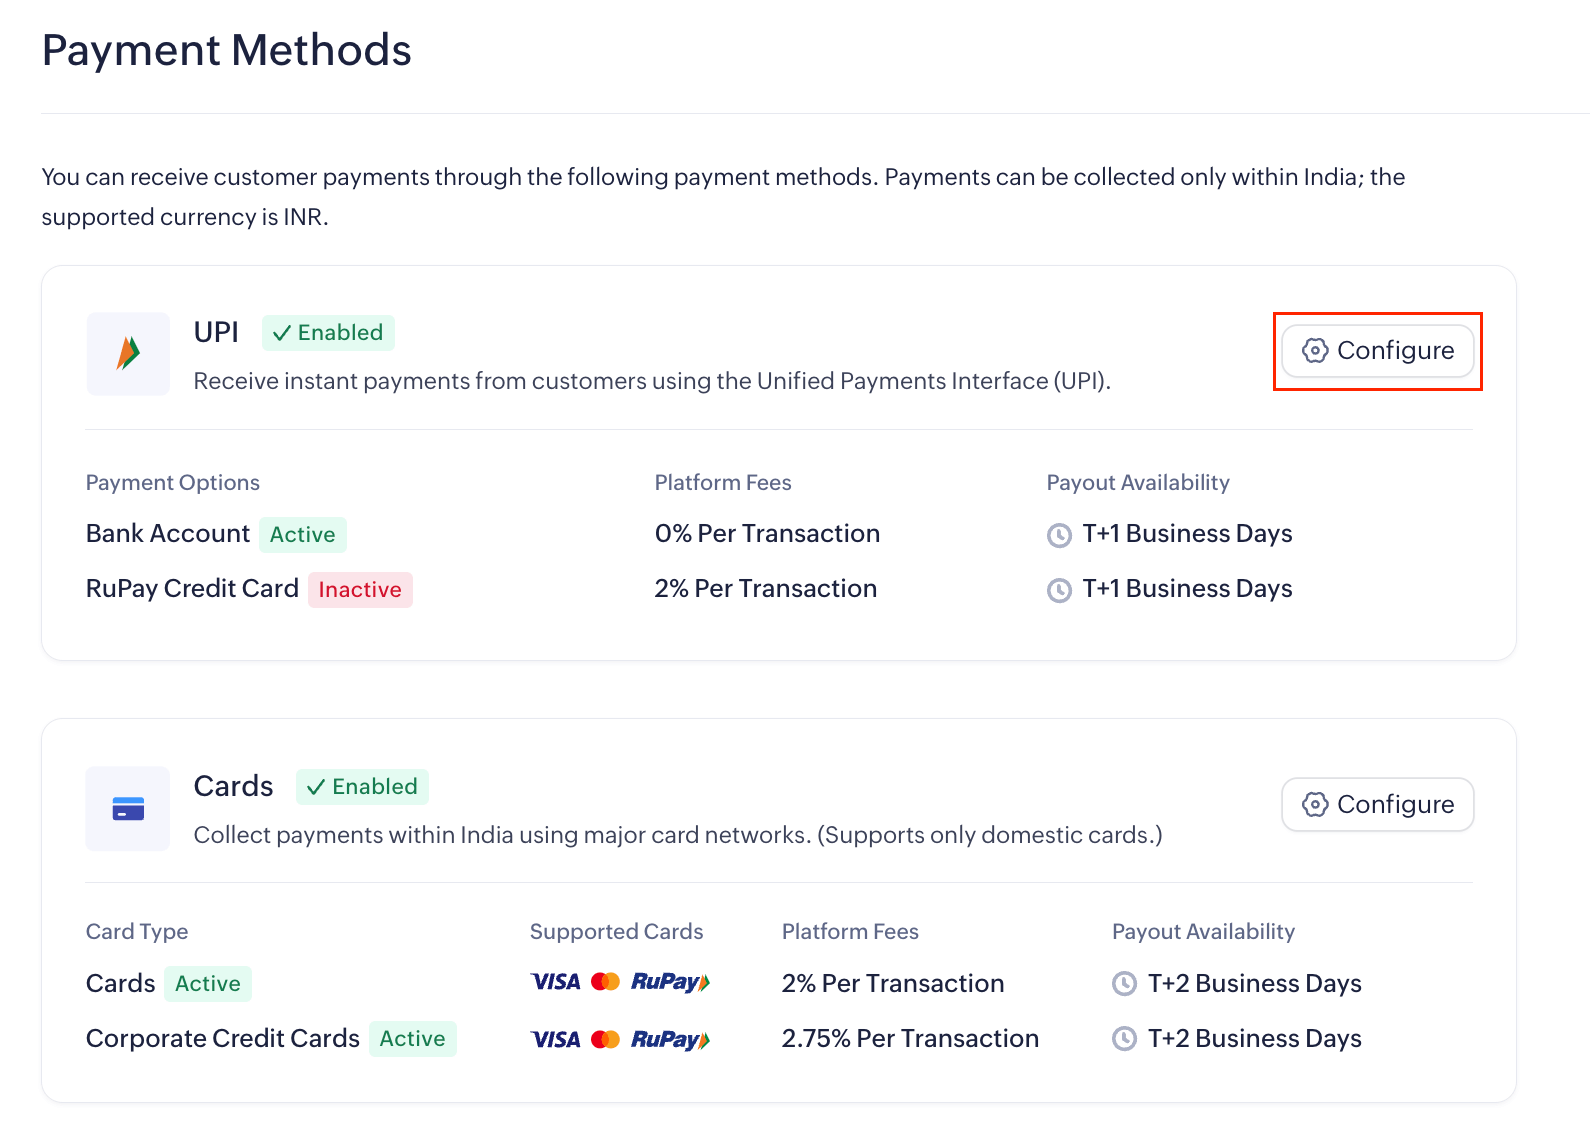The width and height of the screenshot is (1590, 1138).
Task: Click the Cards row Active badge
Action: pyautogui.click(x=208, y=984)
